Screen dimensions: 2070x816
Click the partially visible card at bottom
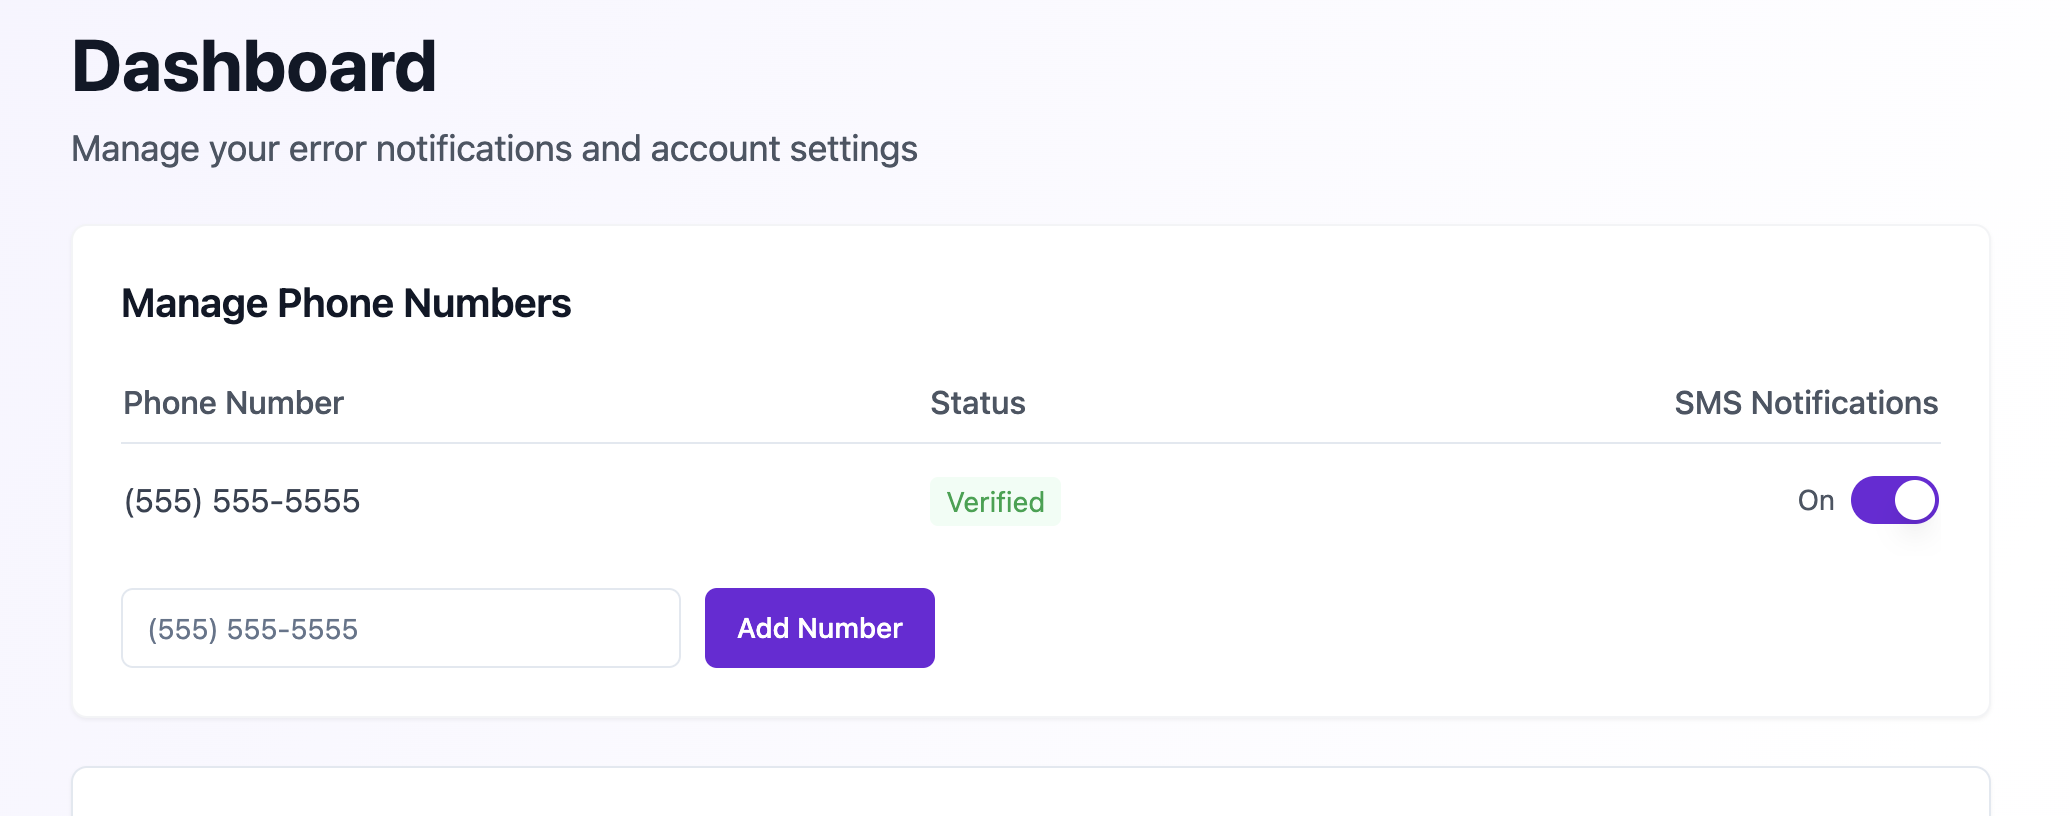point(1031,792)
